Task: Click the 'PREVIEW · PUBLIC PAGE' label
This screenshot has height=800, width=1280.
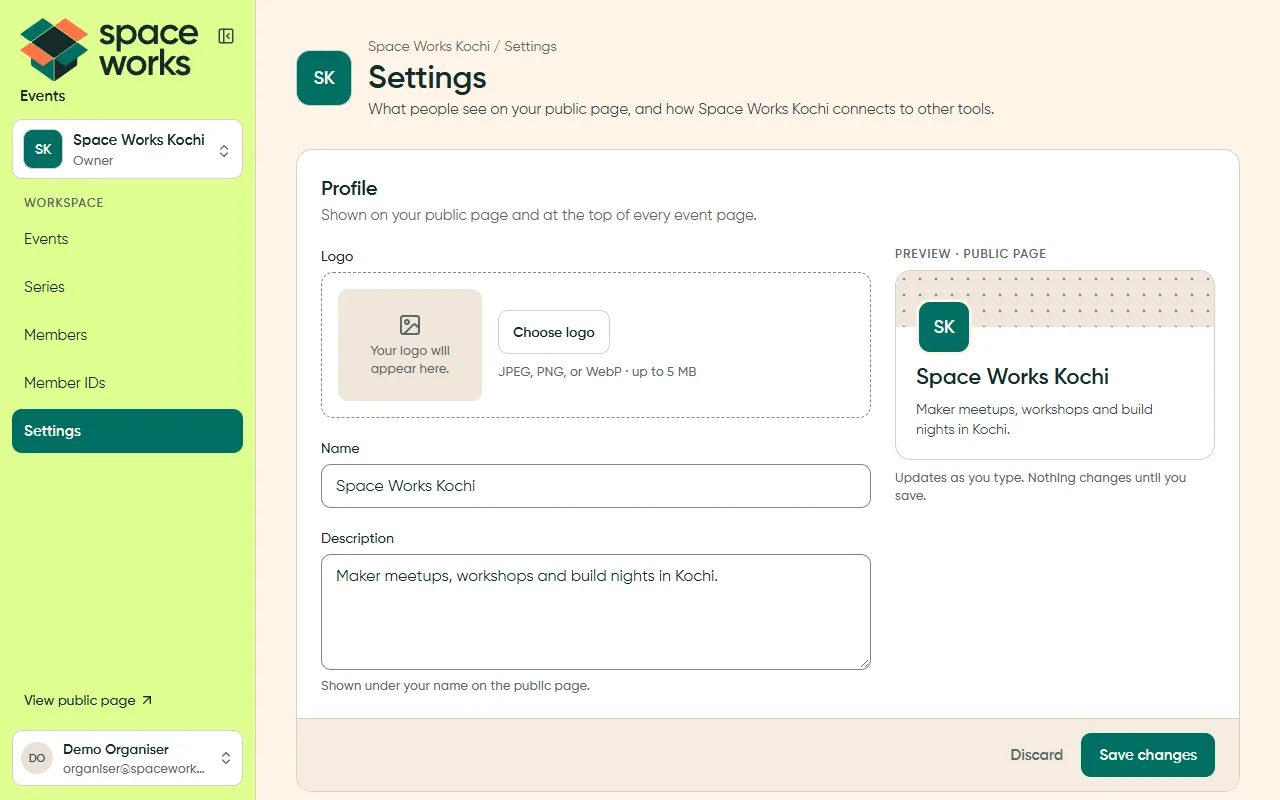Action: [x=970, y=254]
